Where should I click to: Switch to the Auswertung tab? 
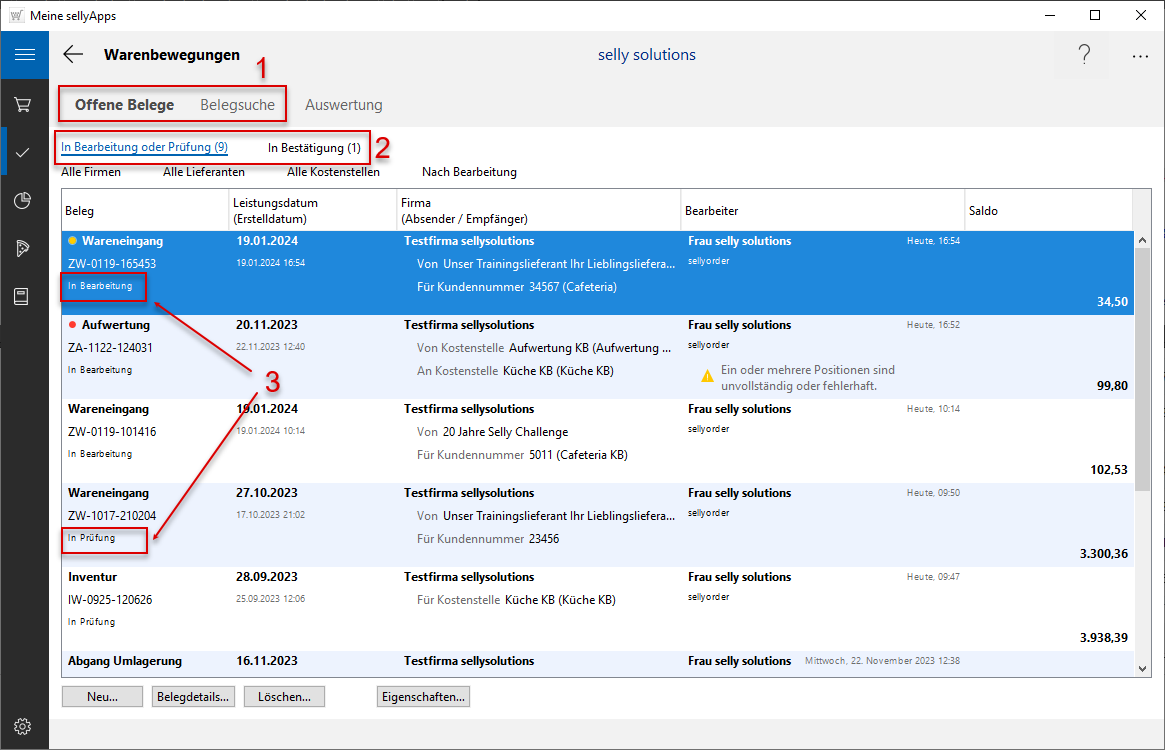point(343,105)
